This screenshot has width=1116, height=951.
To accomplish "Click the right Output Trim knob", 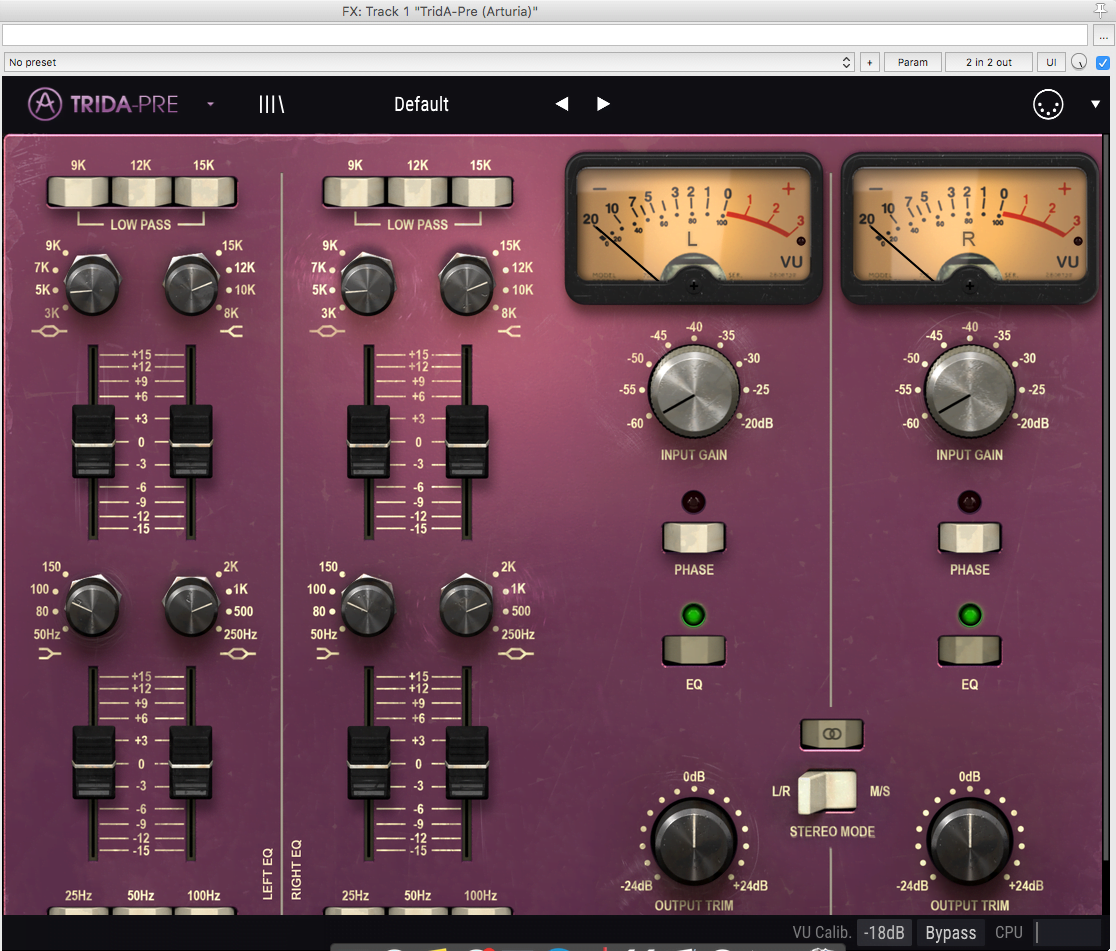I will (x=969, y=841).
